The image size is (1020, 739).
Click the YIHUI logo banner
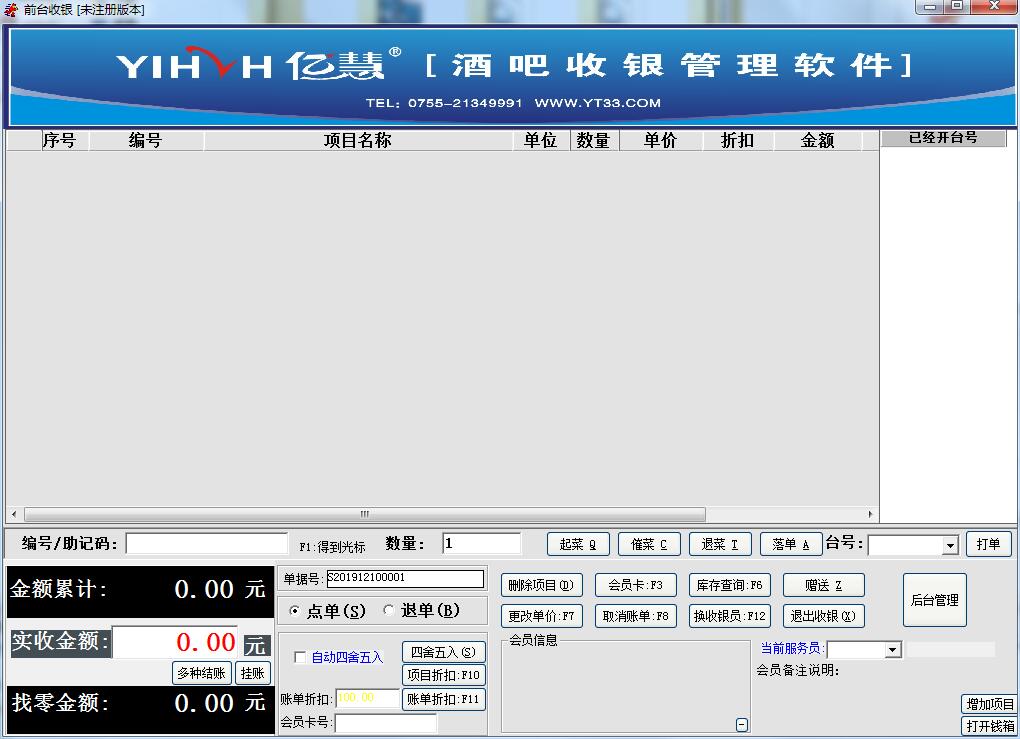(513, 76)
